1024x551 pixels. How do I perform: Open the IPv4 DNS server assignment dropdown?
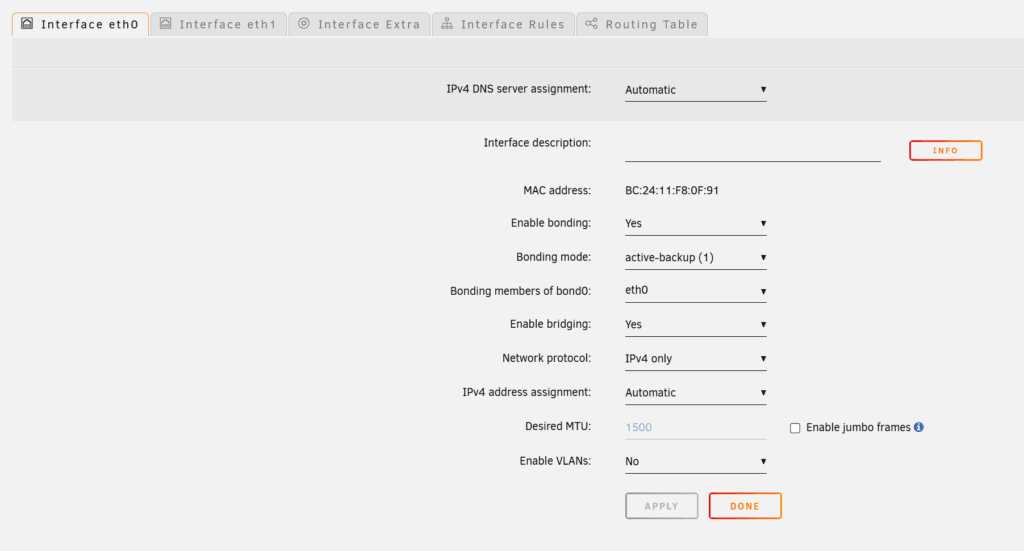click(x=695, y=90)
